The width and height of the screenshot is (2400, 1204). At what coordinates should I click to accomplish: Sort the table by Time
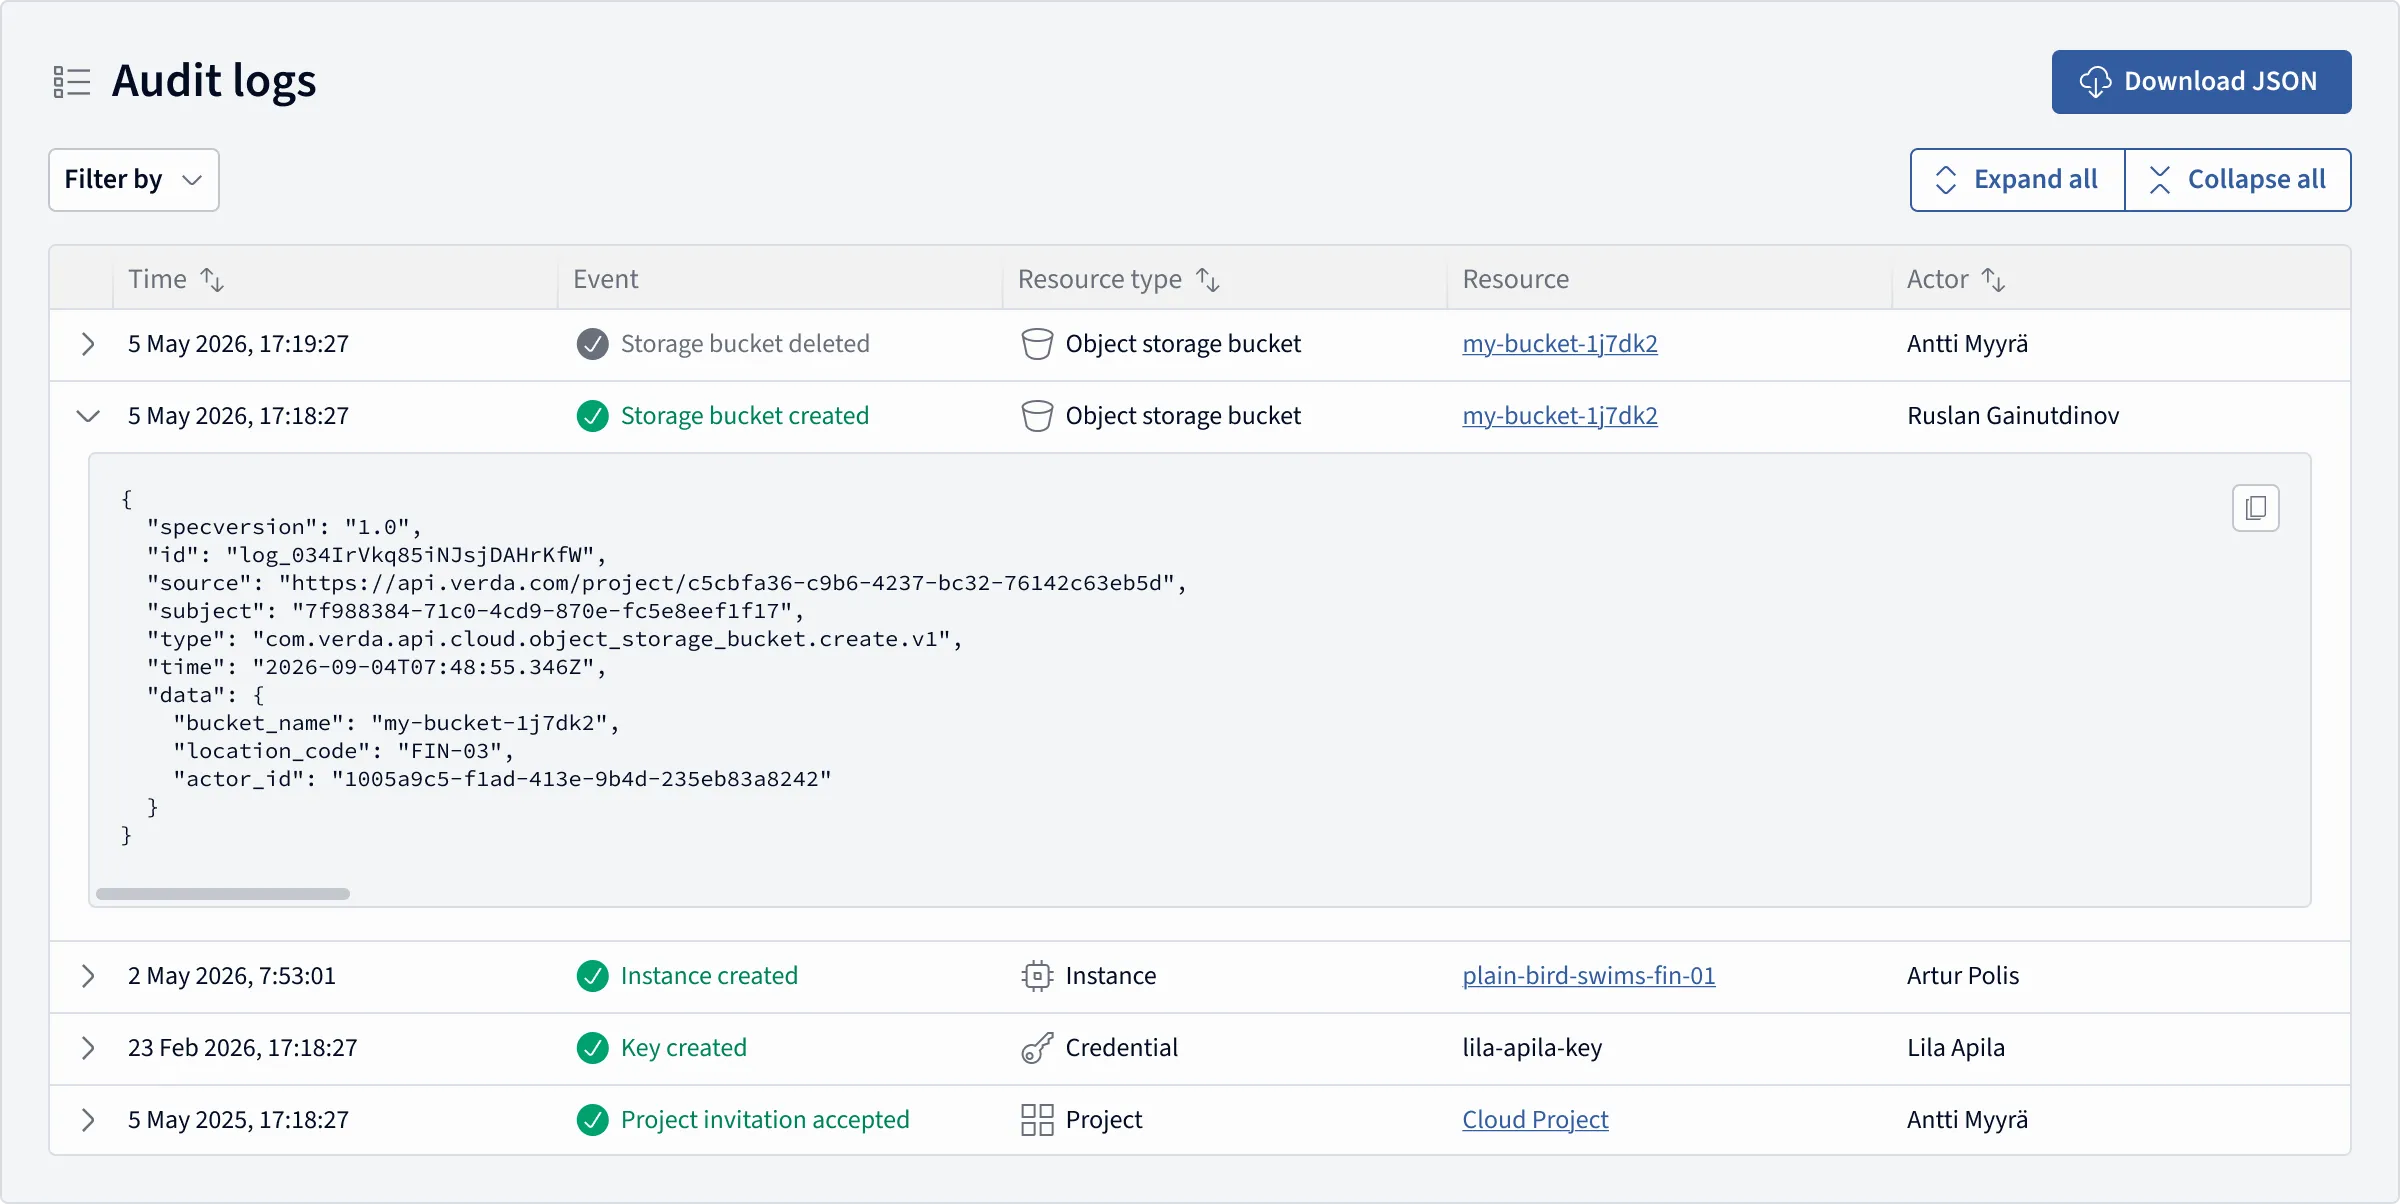point(212,280)
